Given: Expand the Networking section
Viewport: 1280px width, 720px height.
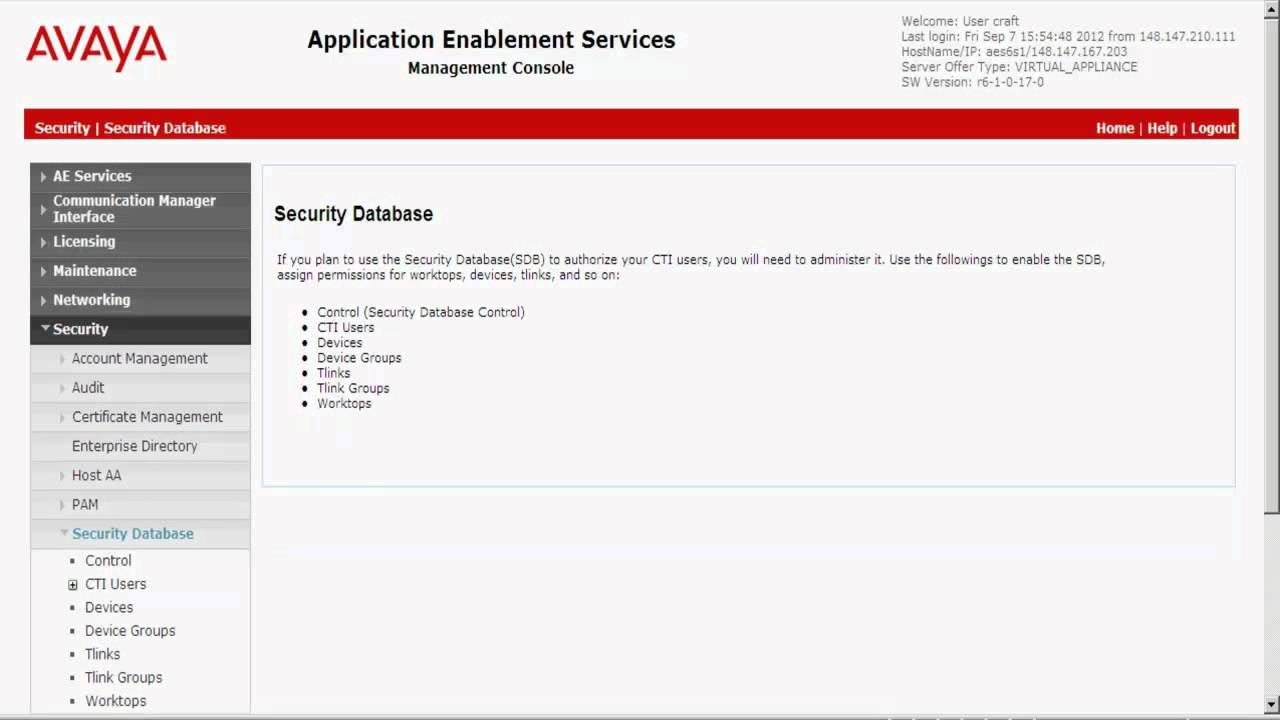Looking at the screenshot, I should (x=91, y=300).
